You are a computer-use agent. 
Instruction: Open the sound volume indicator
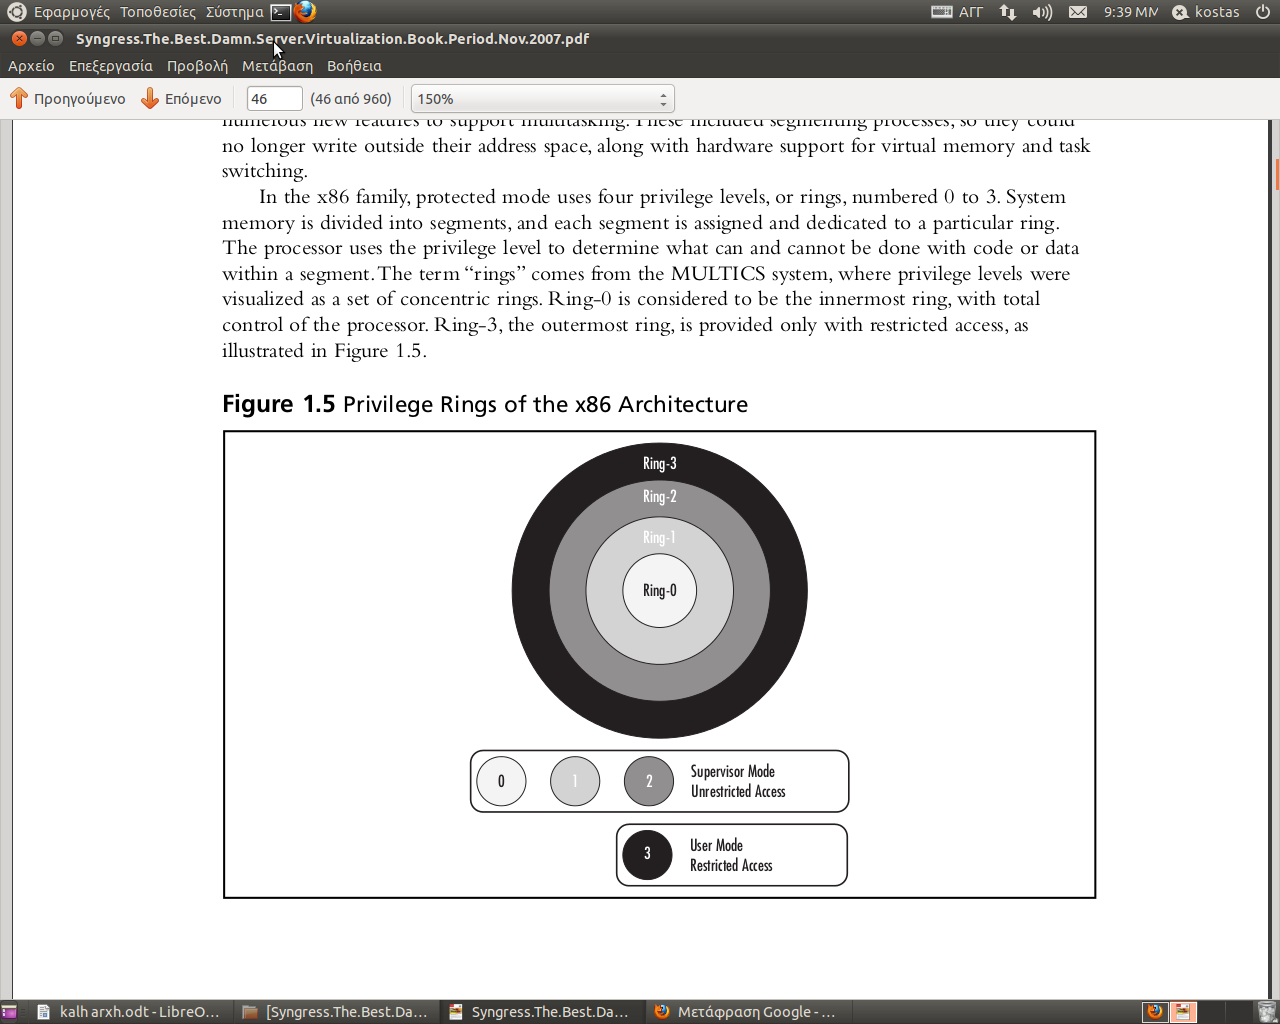1042,12
